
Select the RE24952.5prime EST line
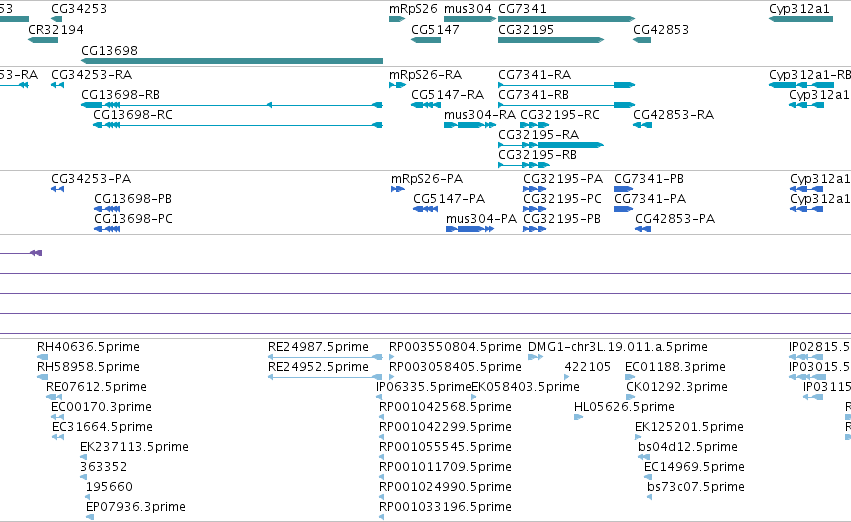click(325, 377)
